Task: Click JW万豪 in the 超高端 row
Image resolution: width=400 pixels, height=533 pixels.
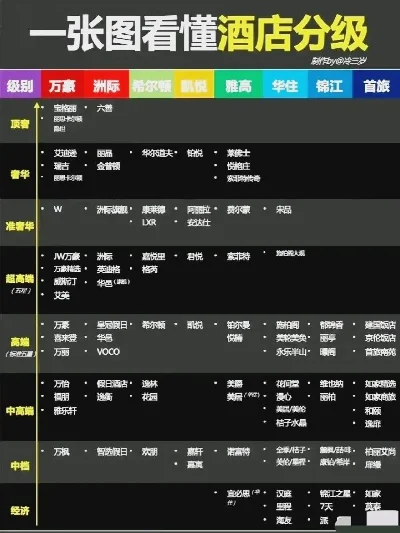Action: click(67, 256)
